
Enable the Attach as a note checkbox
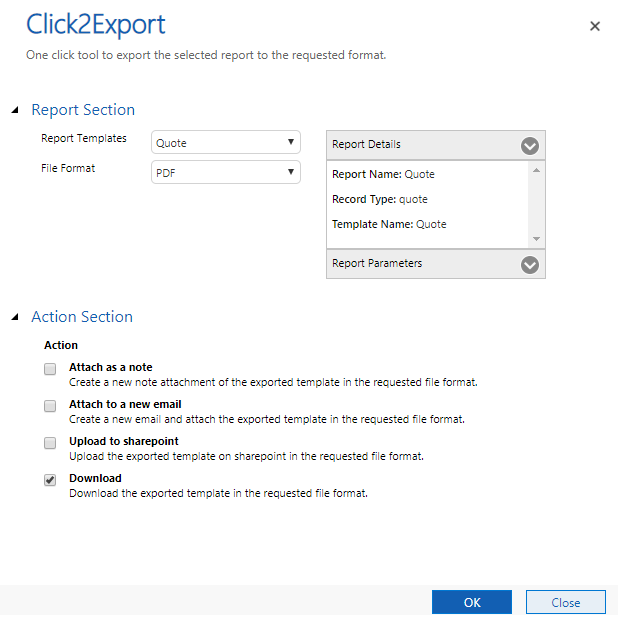tap(50, 369)
